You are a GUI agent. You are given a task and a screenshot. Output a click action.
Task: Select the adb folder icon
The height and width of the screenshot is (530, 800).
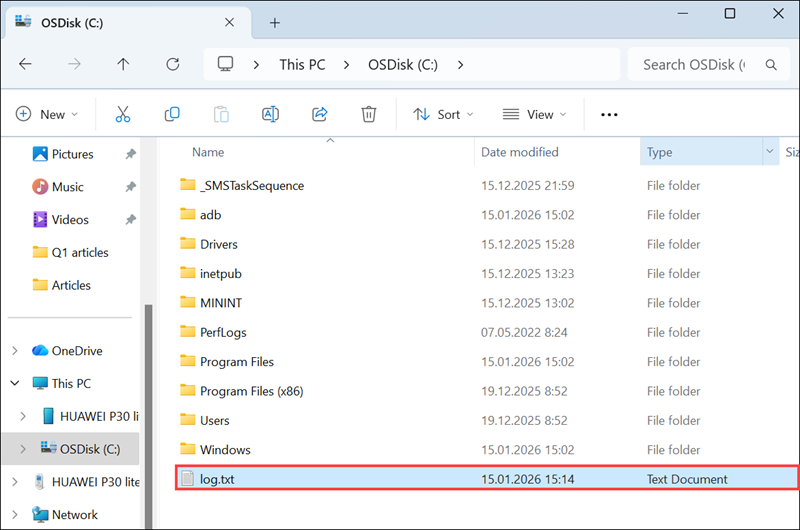tap(188, 214)
